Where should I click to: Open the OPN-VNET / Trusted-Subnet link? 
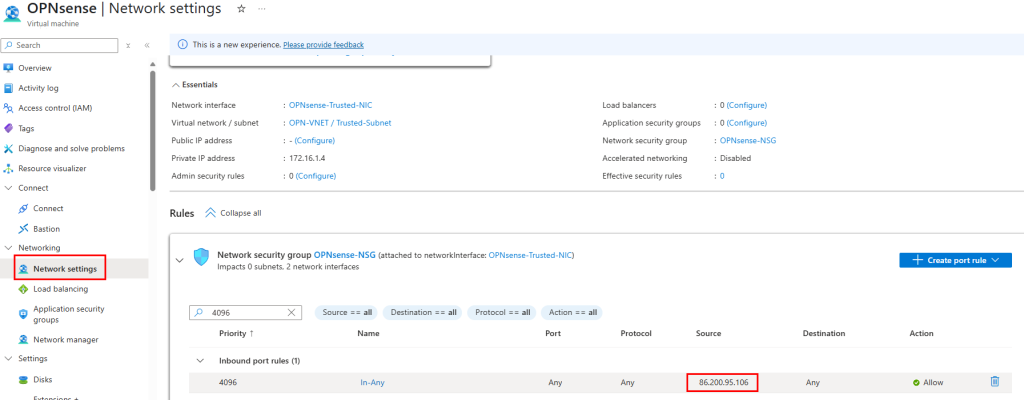pos(340,123)
